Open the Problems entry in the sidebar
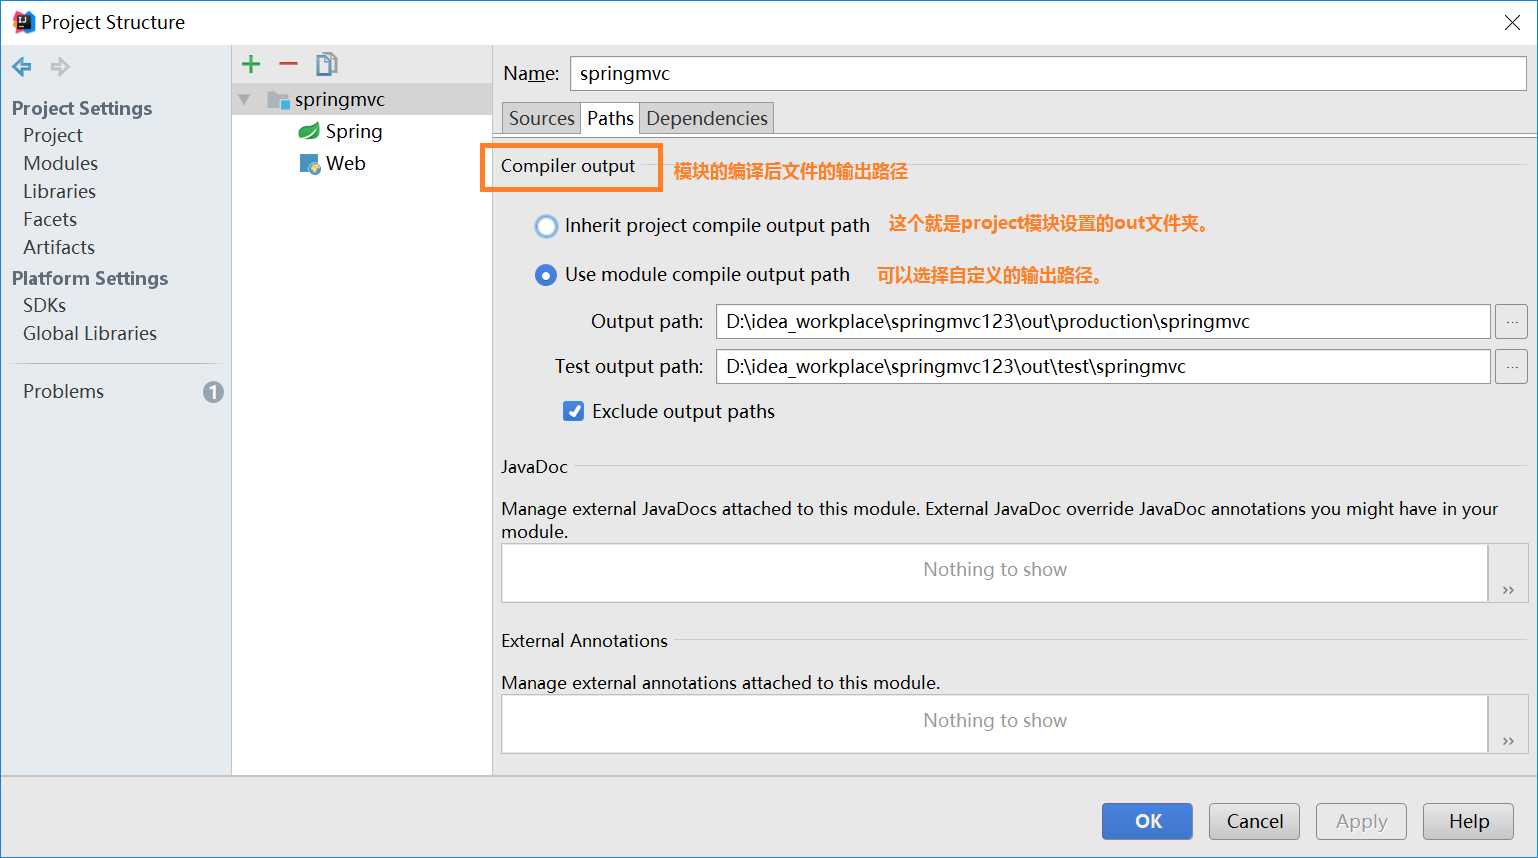 (x=63, y=391)
